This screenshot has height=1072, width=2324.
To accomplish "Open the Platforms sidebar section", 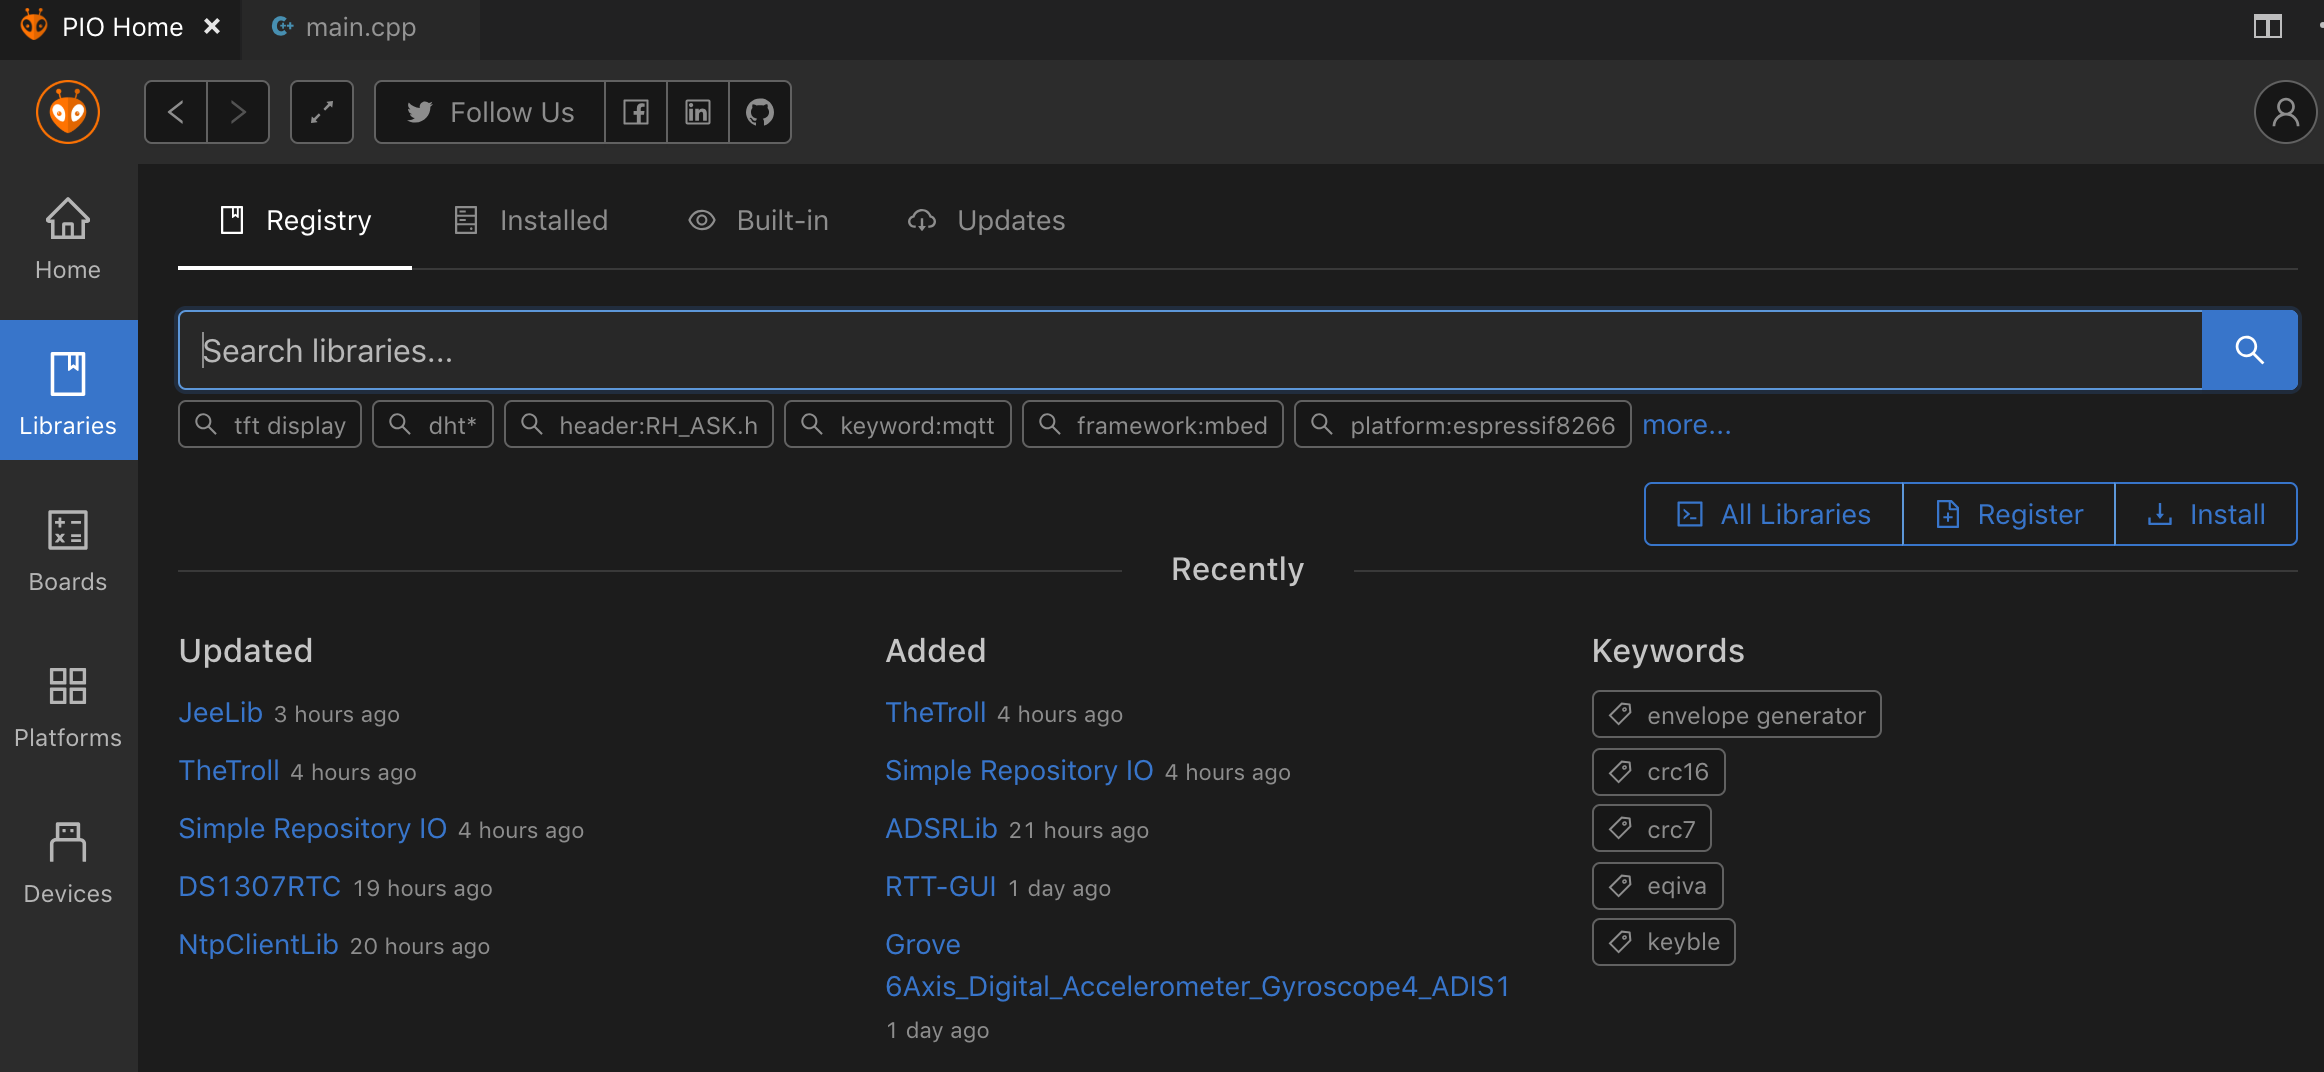I will click(68, 704).
